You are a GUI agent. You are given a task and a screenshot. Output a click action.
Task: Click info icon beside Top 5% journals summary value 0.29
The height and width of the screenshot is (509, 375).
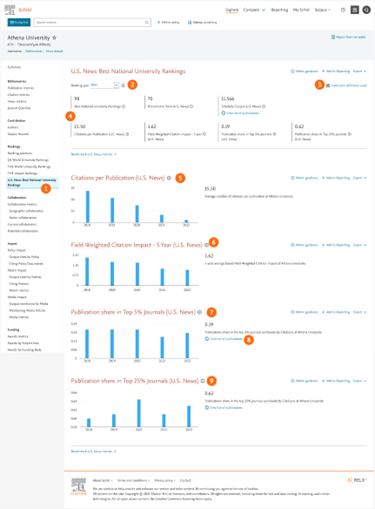(x=274, y=134)
